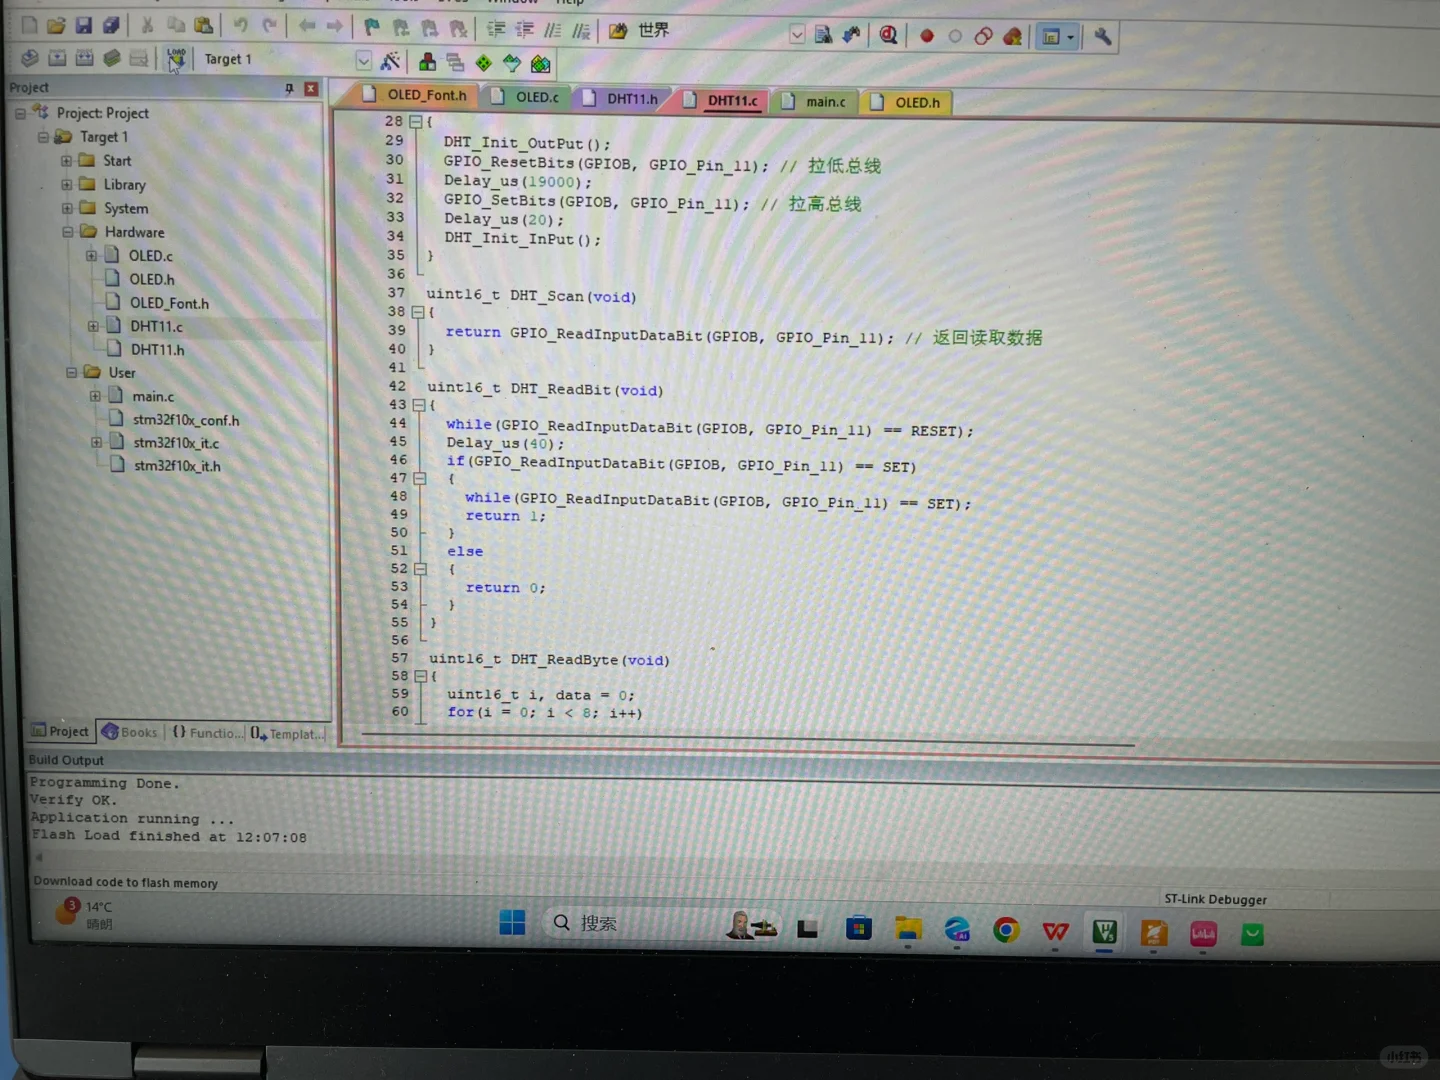Rebuild all target files

(84, 58)
